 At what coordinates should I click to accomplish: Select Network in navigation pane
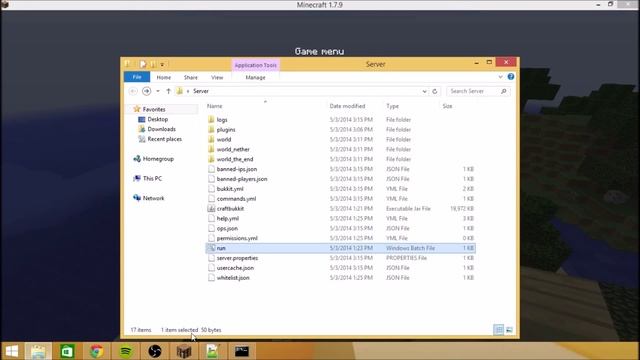pos(153,198)
